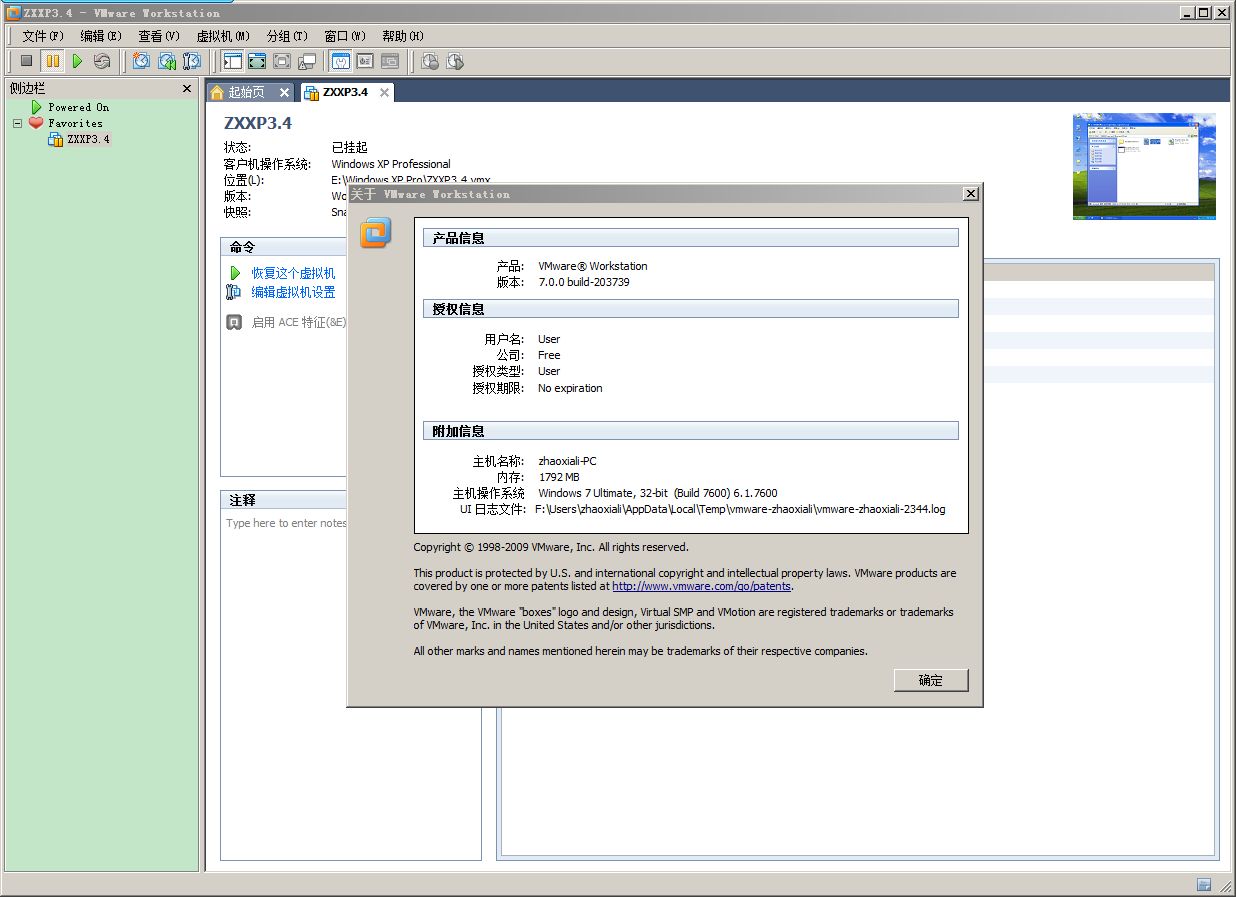The image size is (1236, 897).
Task: Switch to the 起始页 tab
Action: tap(250, 92)
